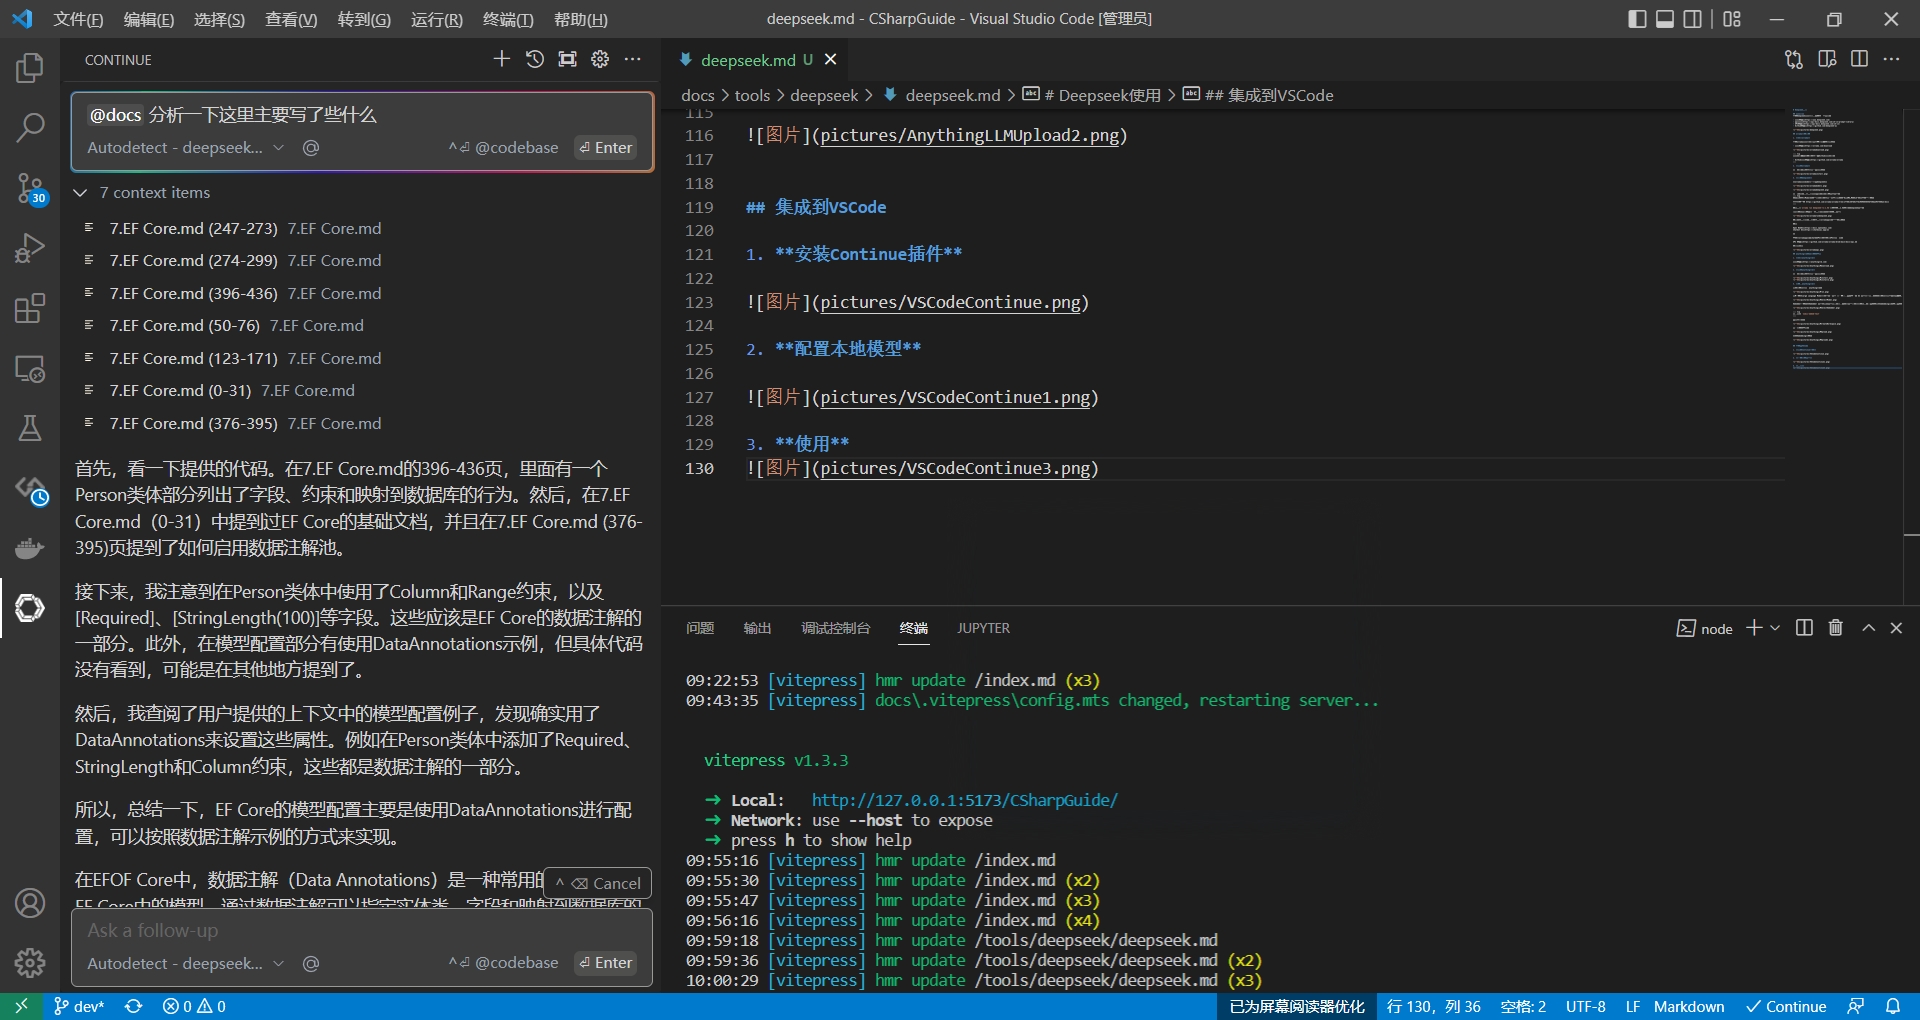Click the remote window status bar icon
The width and height of the screenshot is (1920, 1020).
point(21,1006)
